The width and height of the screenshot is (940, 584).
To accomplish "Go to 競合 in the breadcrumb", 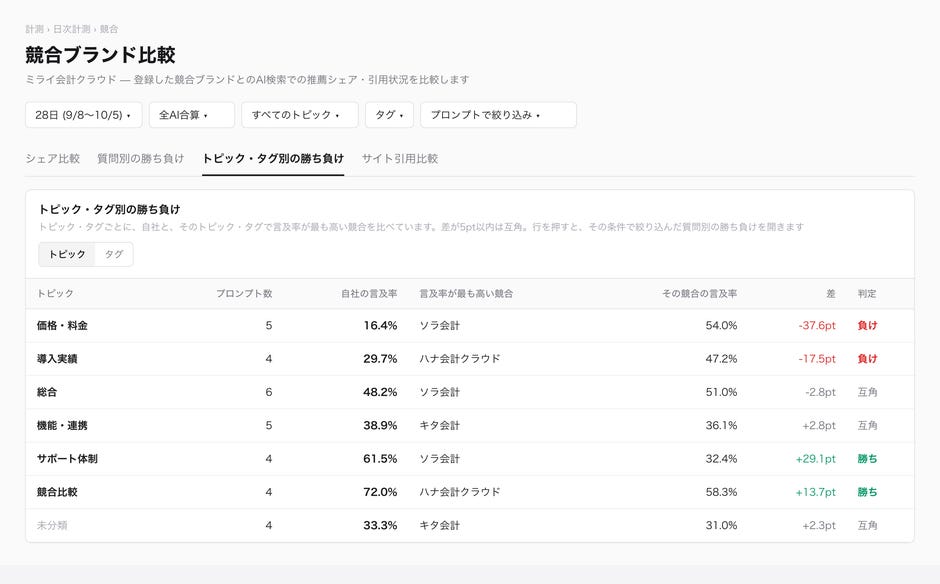I will coord(109,29).
